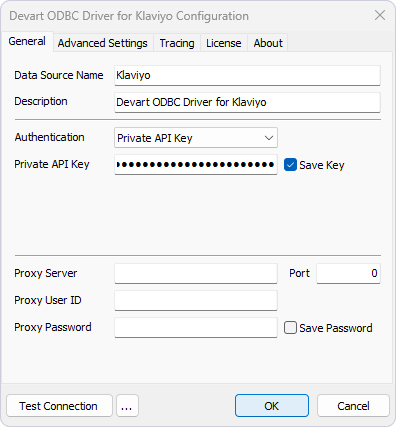Switch to the General tab
This screenshot has height=427, width=396.
[27, 42]
